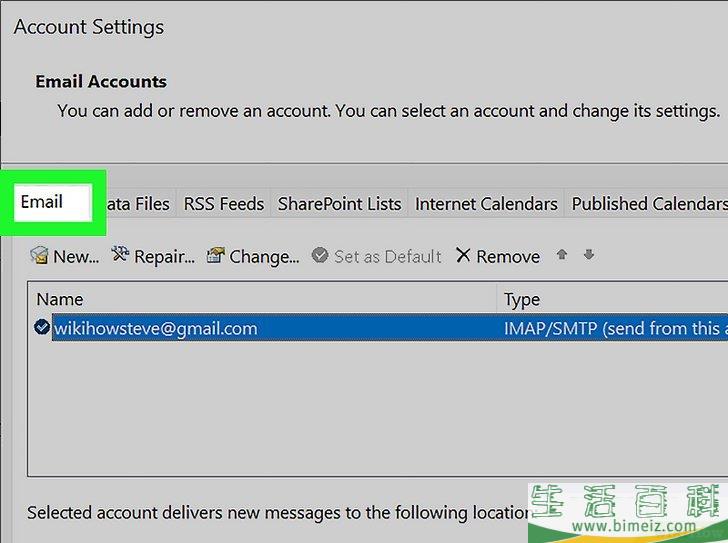Open the SharePoint Lists tab

(x=339, y=204)
